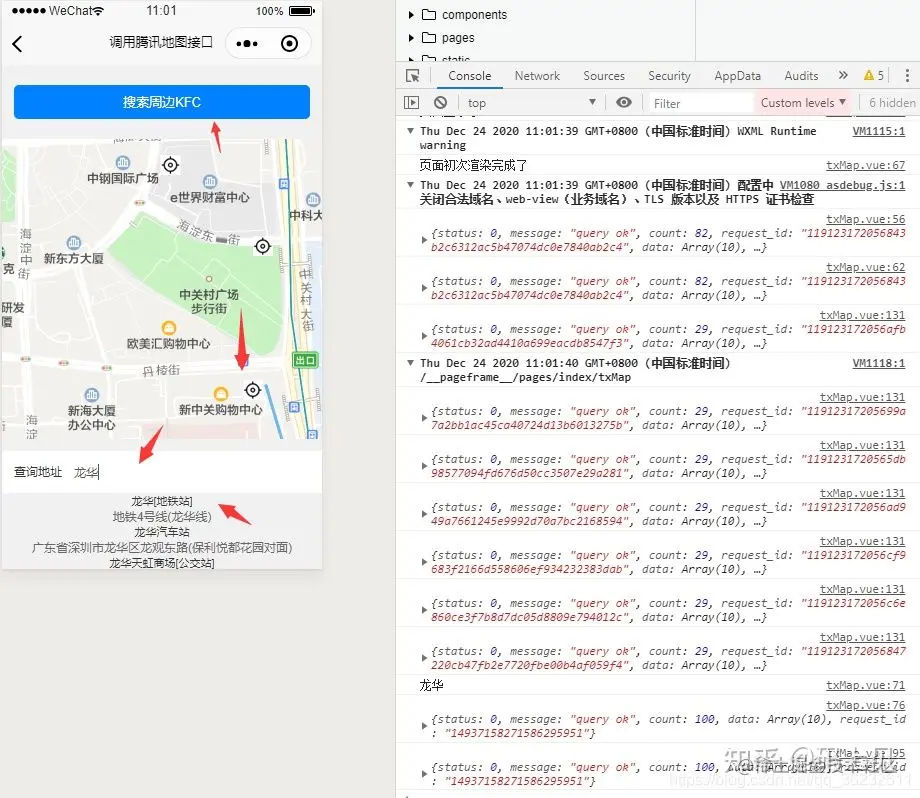920x798 pixels.
Task: Open source link txMap.vue:71
Action: coord(865,685)
